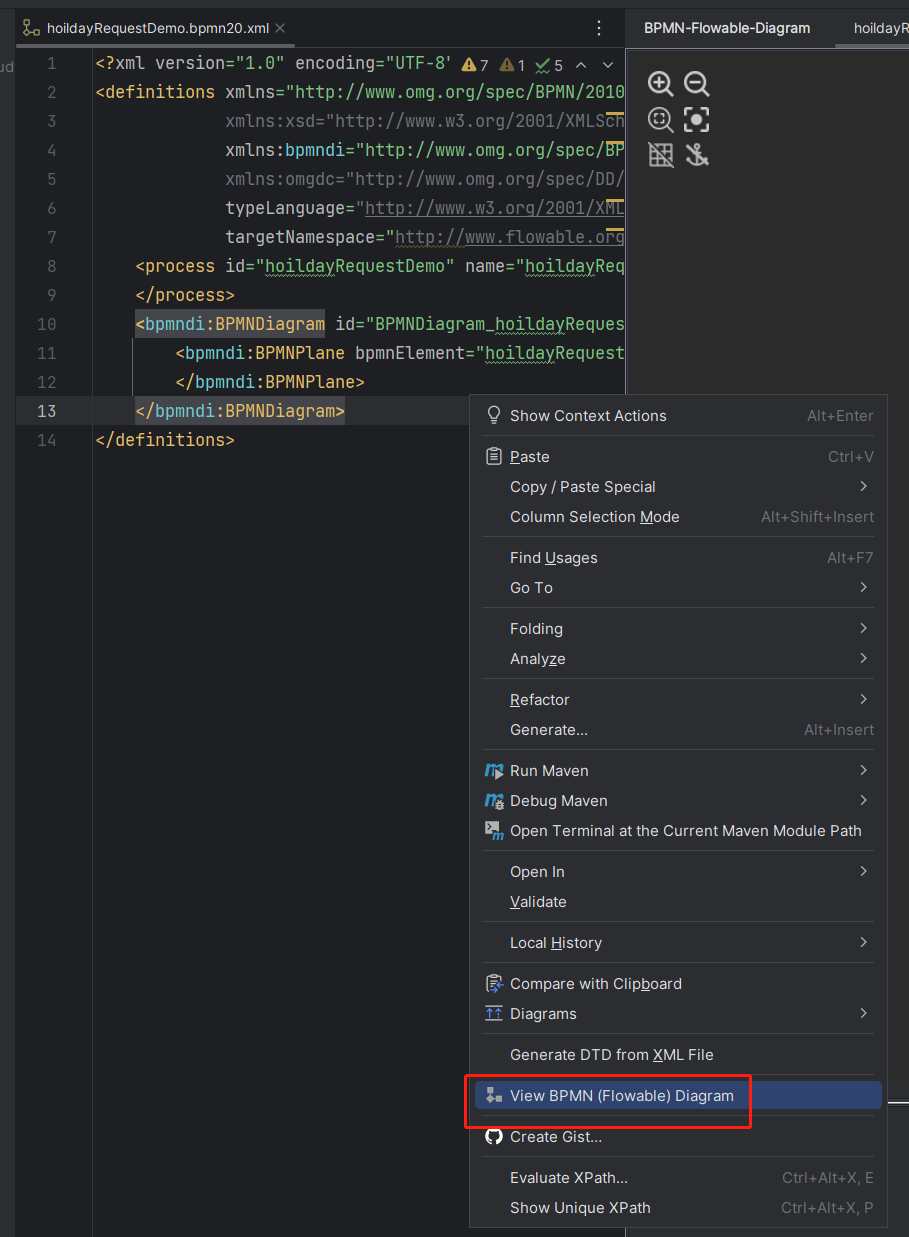This screenshot has width=909, height=1237.
Task: Toggle the diagram grid display
Action: point(660,155)
